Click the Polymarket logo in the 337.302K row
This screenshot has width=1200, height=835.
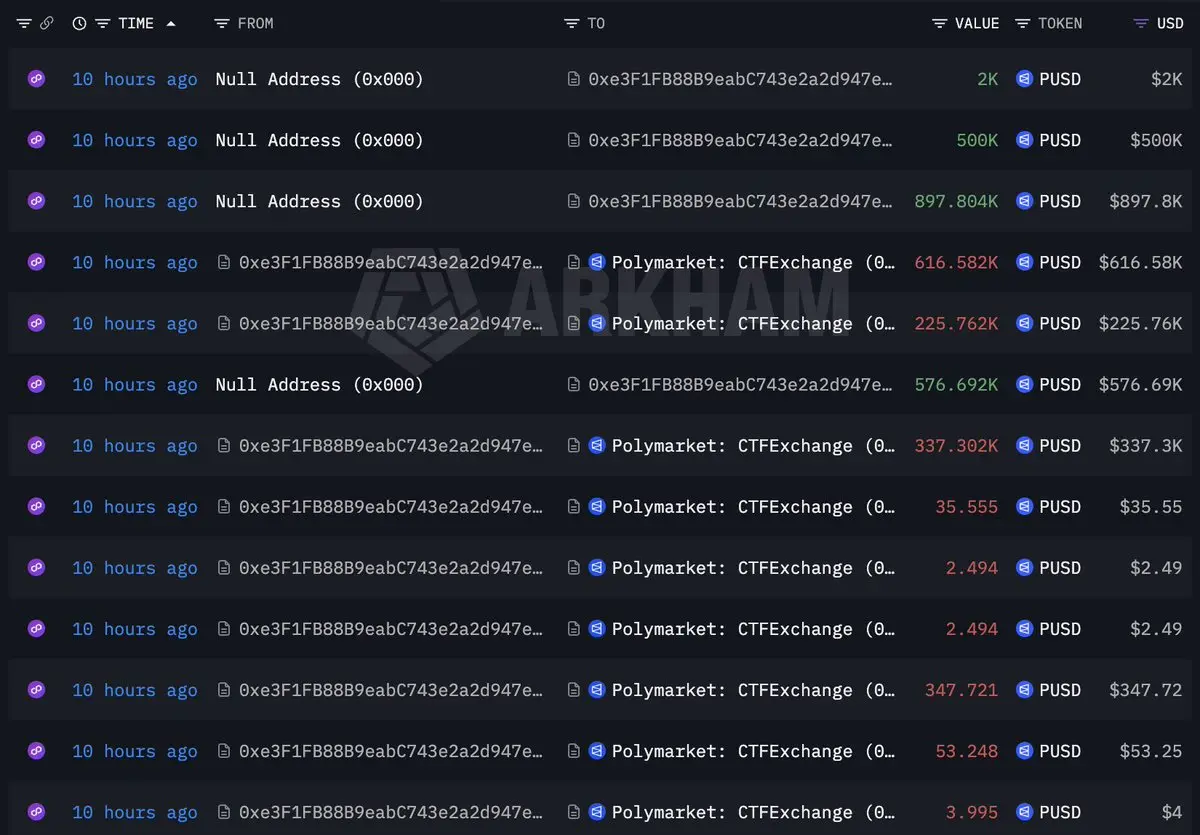point(597,445)
